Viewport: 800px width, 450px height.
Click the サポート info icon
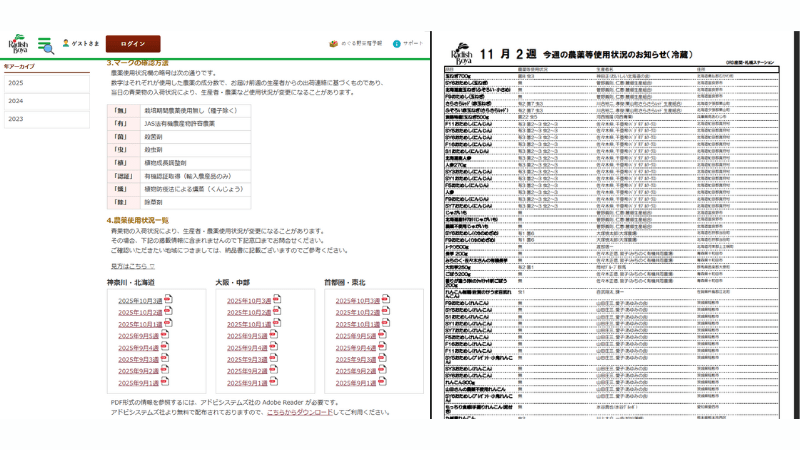(x=397, y=44)
